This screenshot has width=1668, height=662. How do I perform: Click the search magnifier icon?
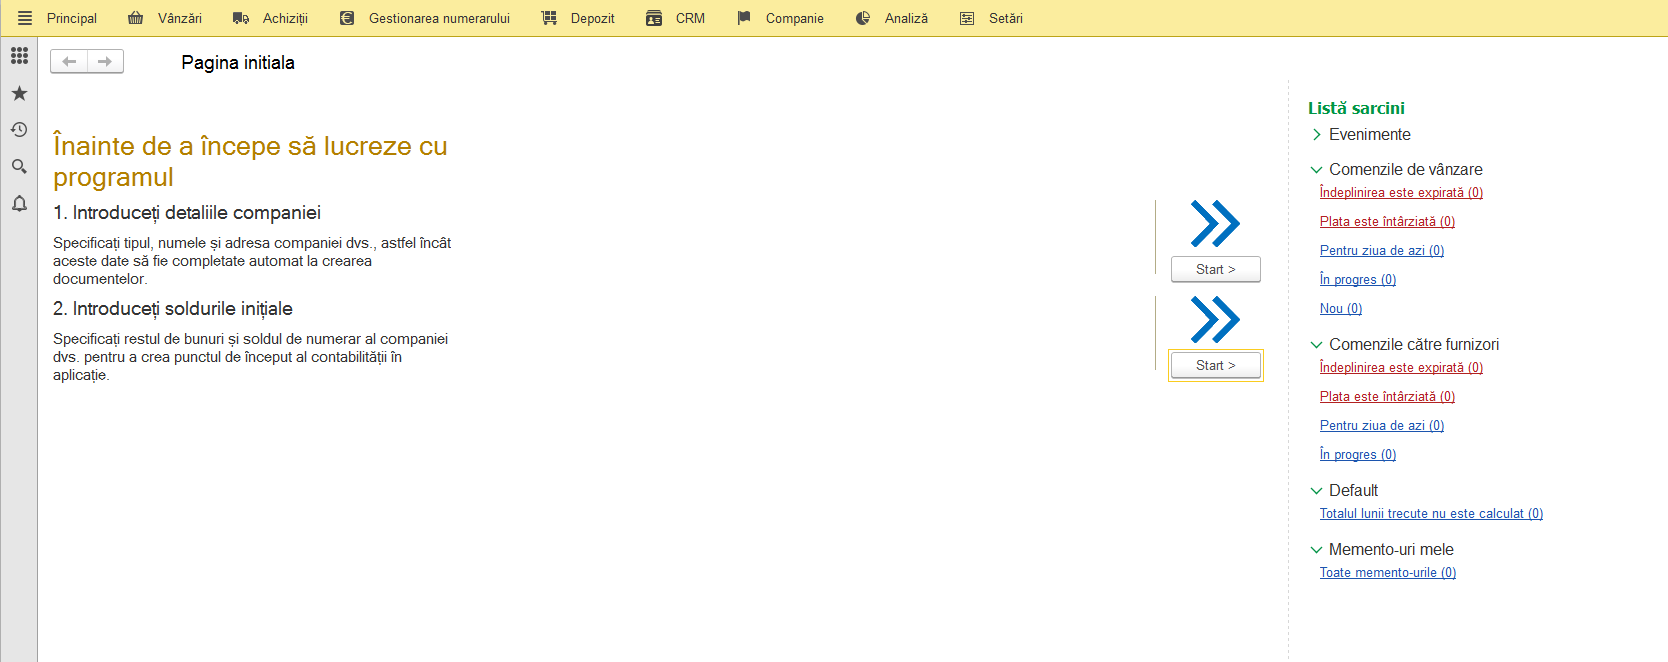(x=19, y=167)
